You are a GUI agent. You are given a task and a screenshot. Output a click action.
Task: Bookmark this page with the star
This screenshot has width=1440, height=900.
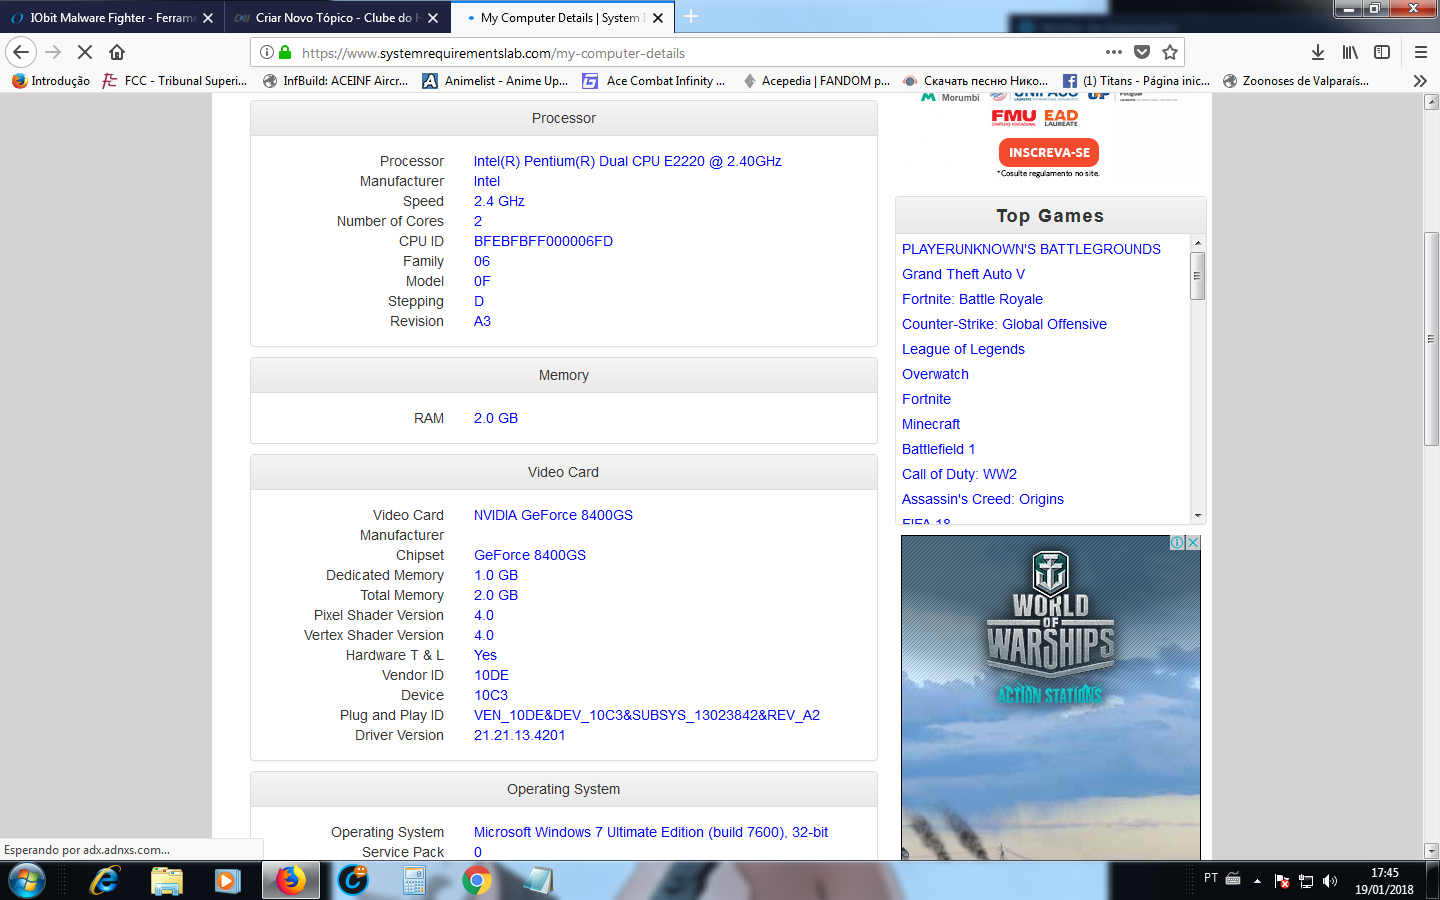[x=1170, y=52]
